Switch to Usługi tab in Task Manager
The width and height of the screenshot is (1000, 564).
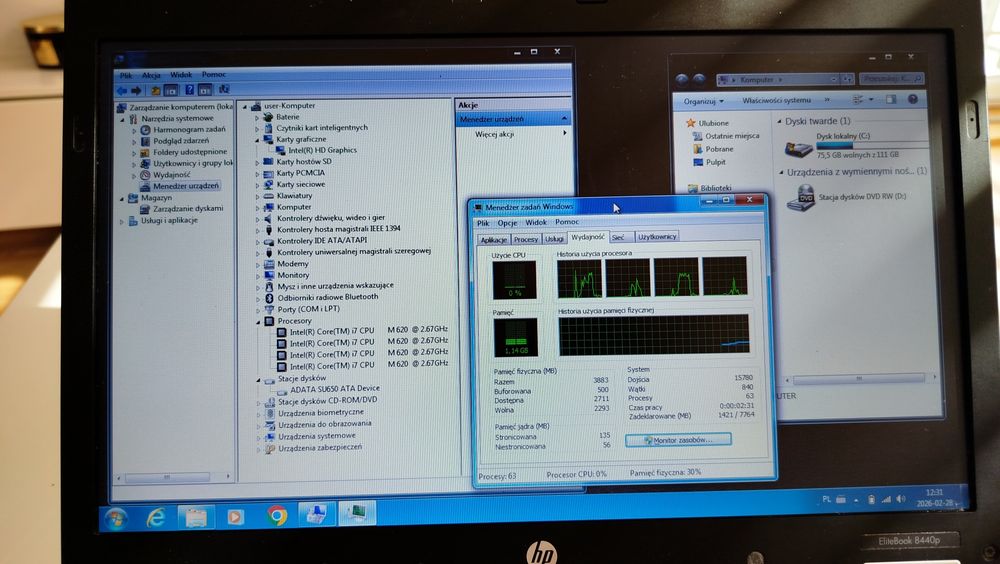[554, 239]
